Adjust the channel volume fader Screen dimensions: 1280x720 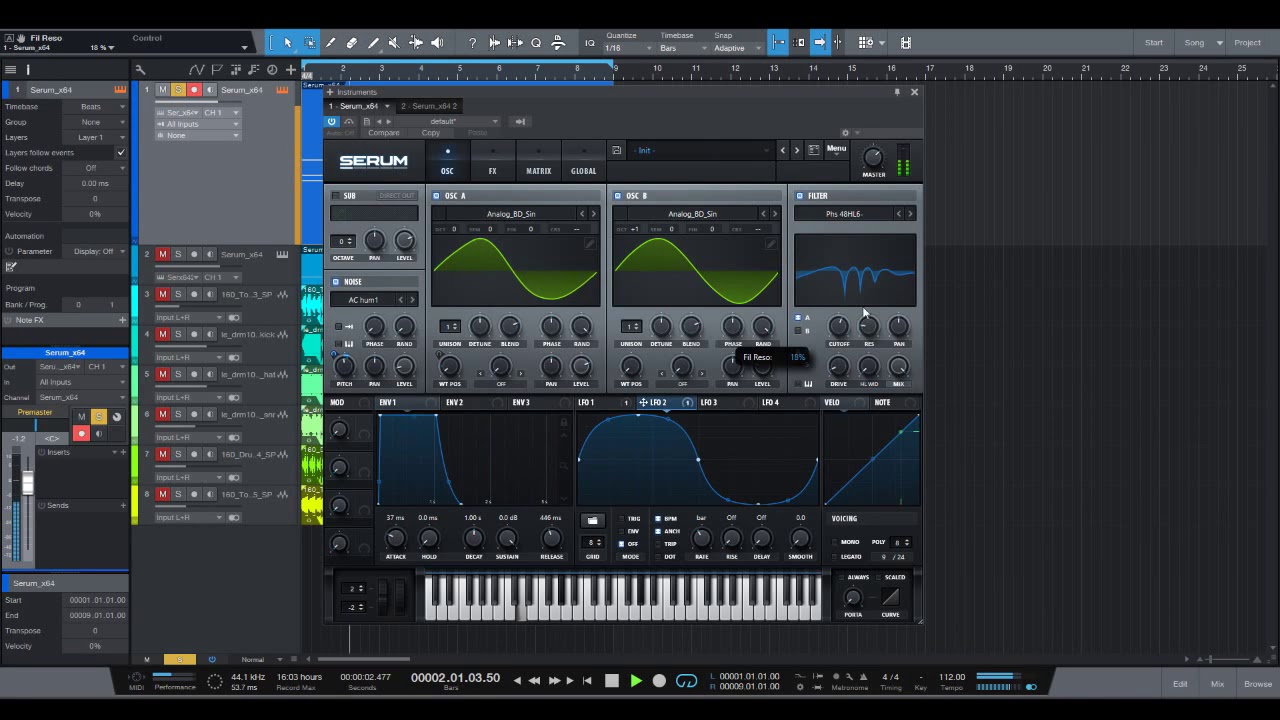[28, 484]
